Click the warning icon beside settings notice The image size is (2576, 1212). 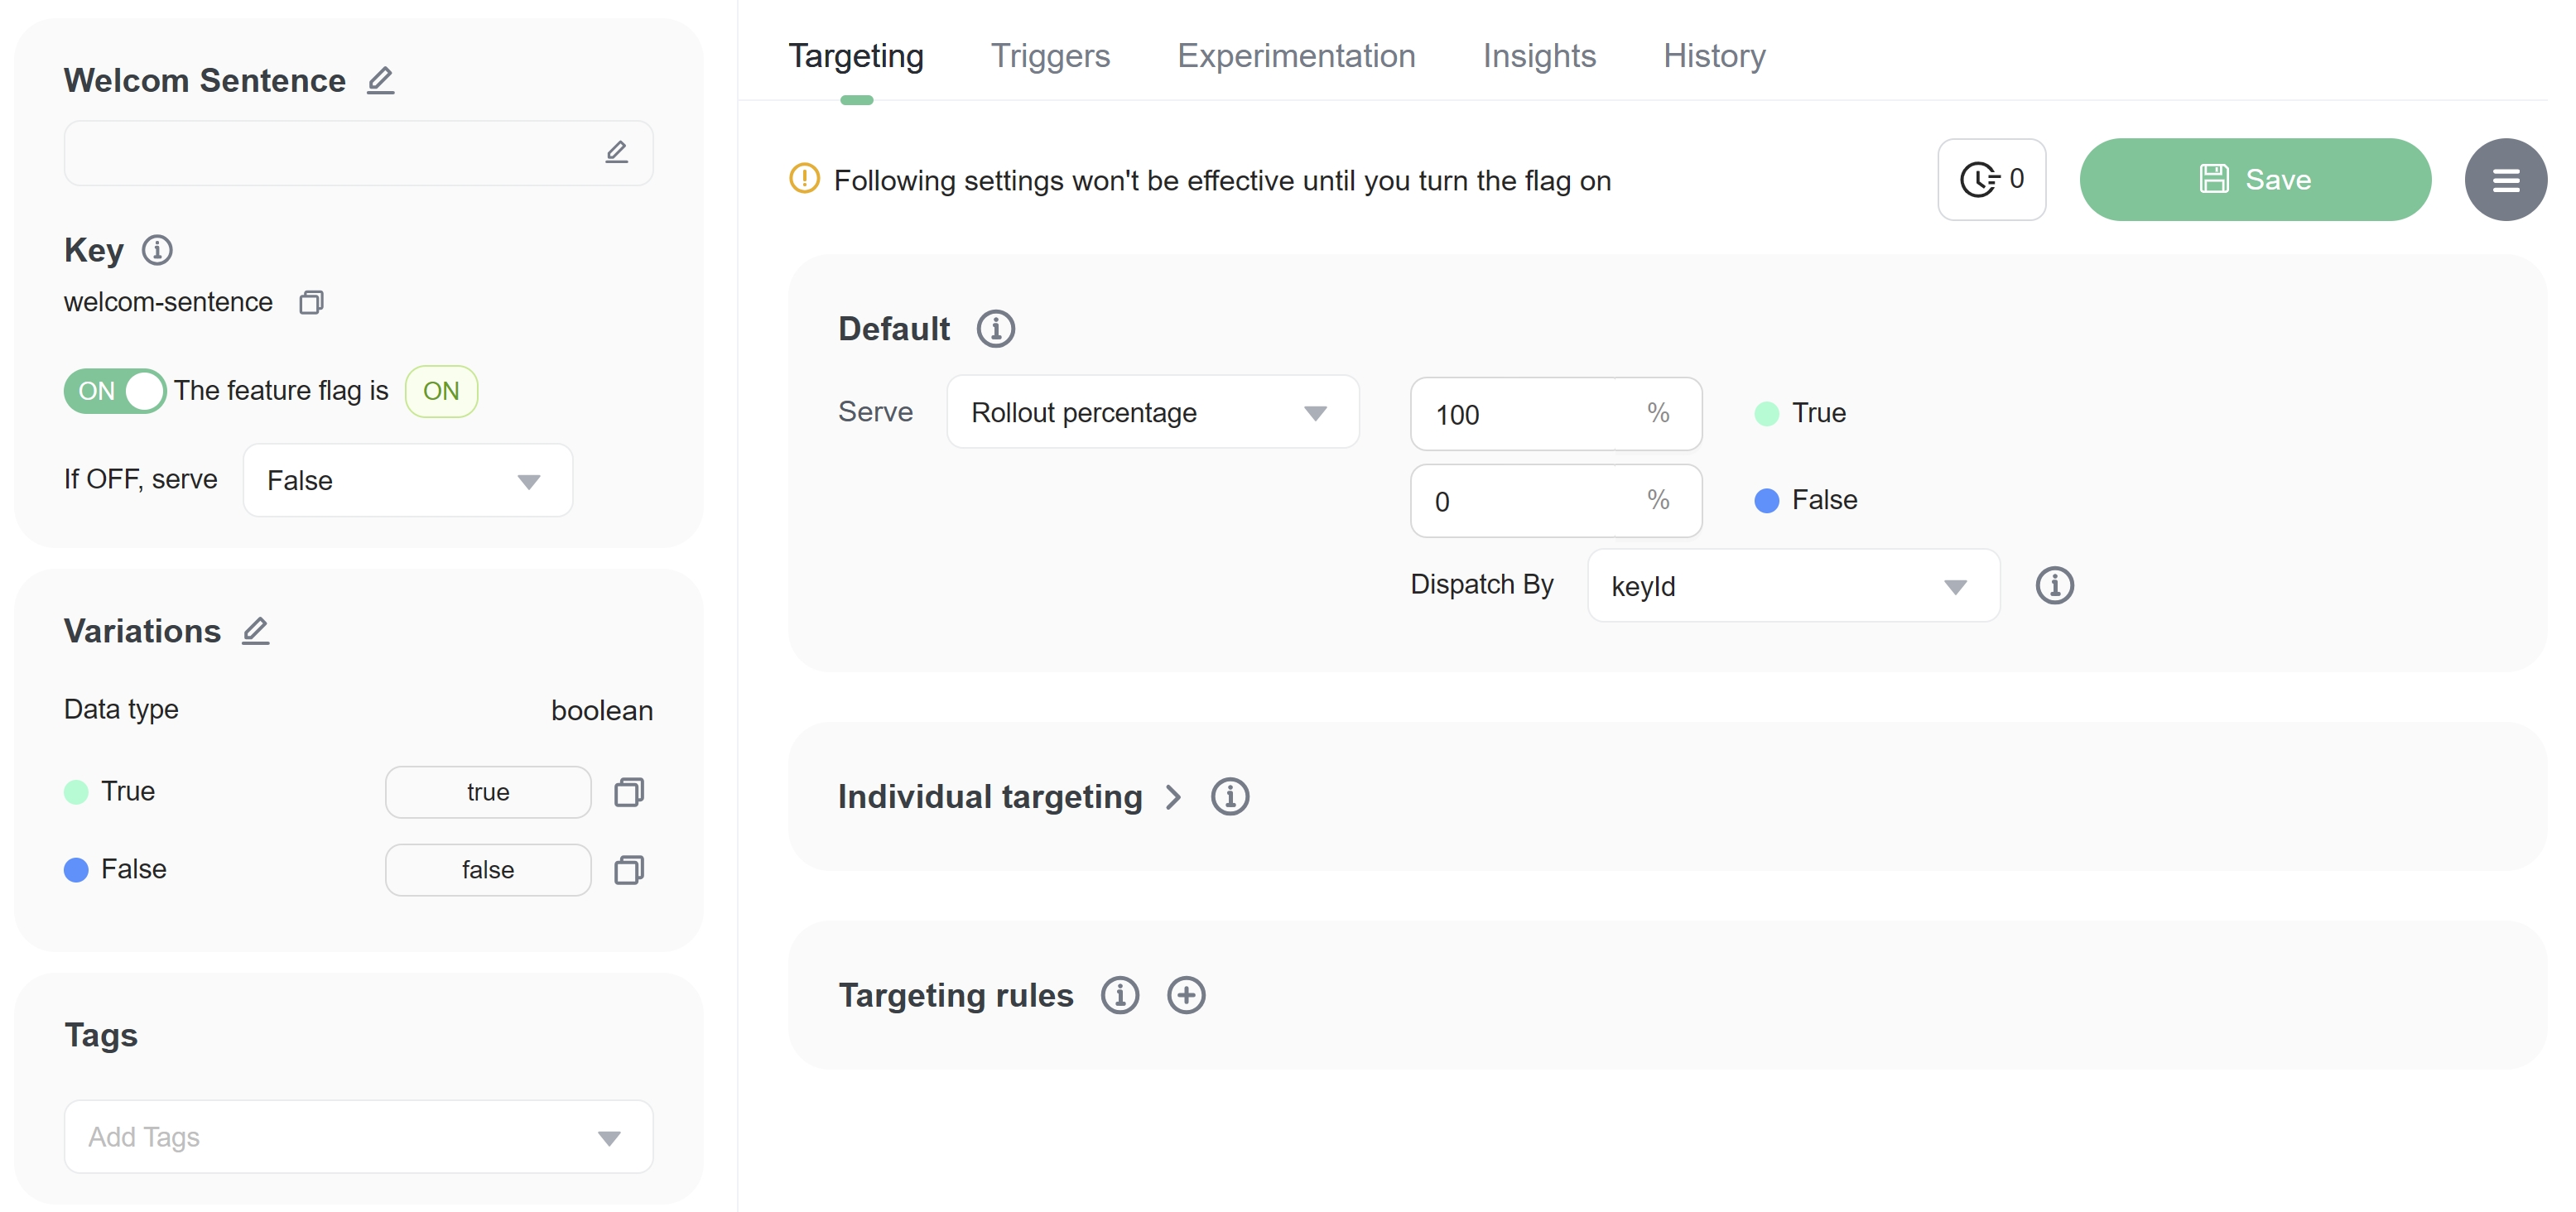[x=804, y=179]
